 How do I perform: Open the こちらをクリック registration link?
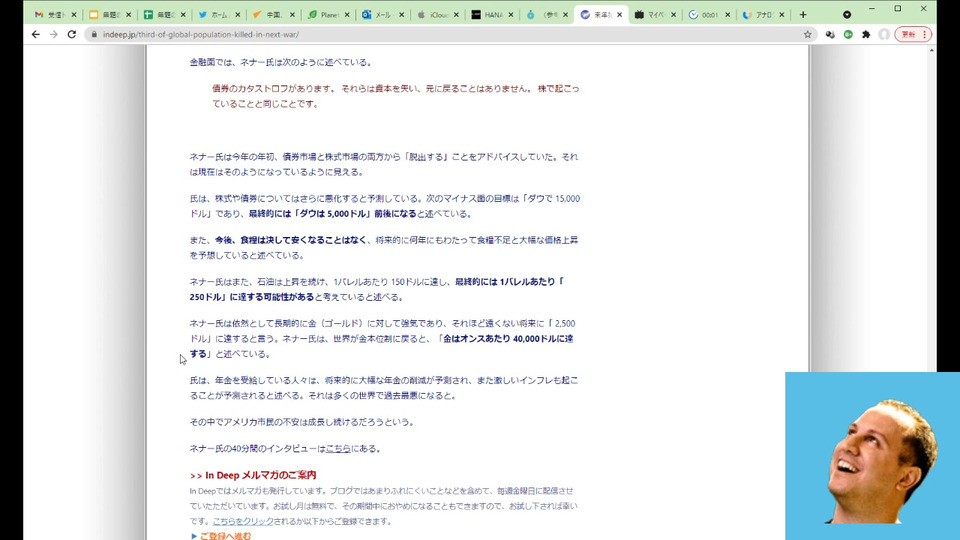243,522
